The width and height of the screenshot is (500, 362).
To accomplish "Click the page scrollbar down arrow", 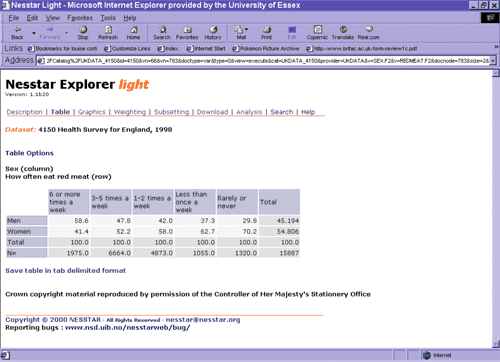I will (x=496, y=344).
